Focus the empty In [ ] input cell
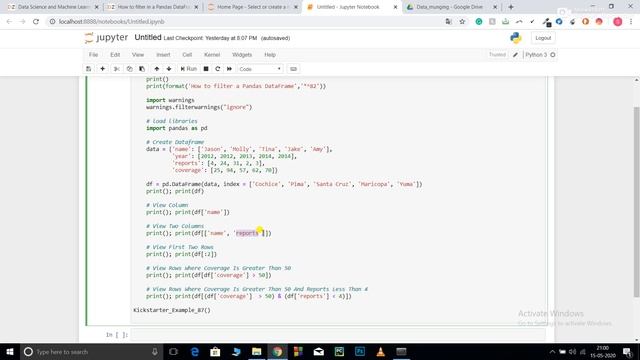The width and height of the screenshot is (640, 360). (338, 335)
